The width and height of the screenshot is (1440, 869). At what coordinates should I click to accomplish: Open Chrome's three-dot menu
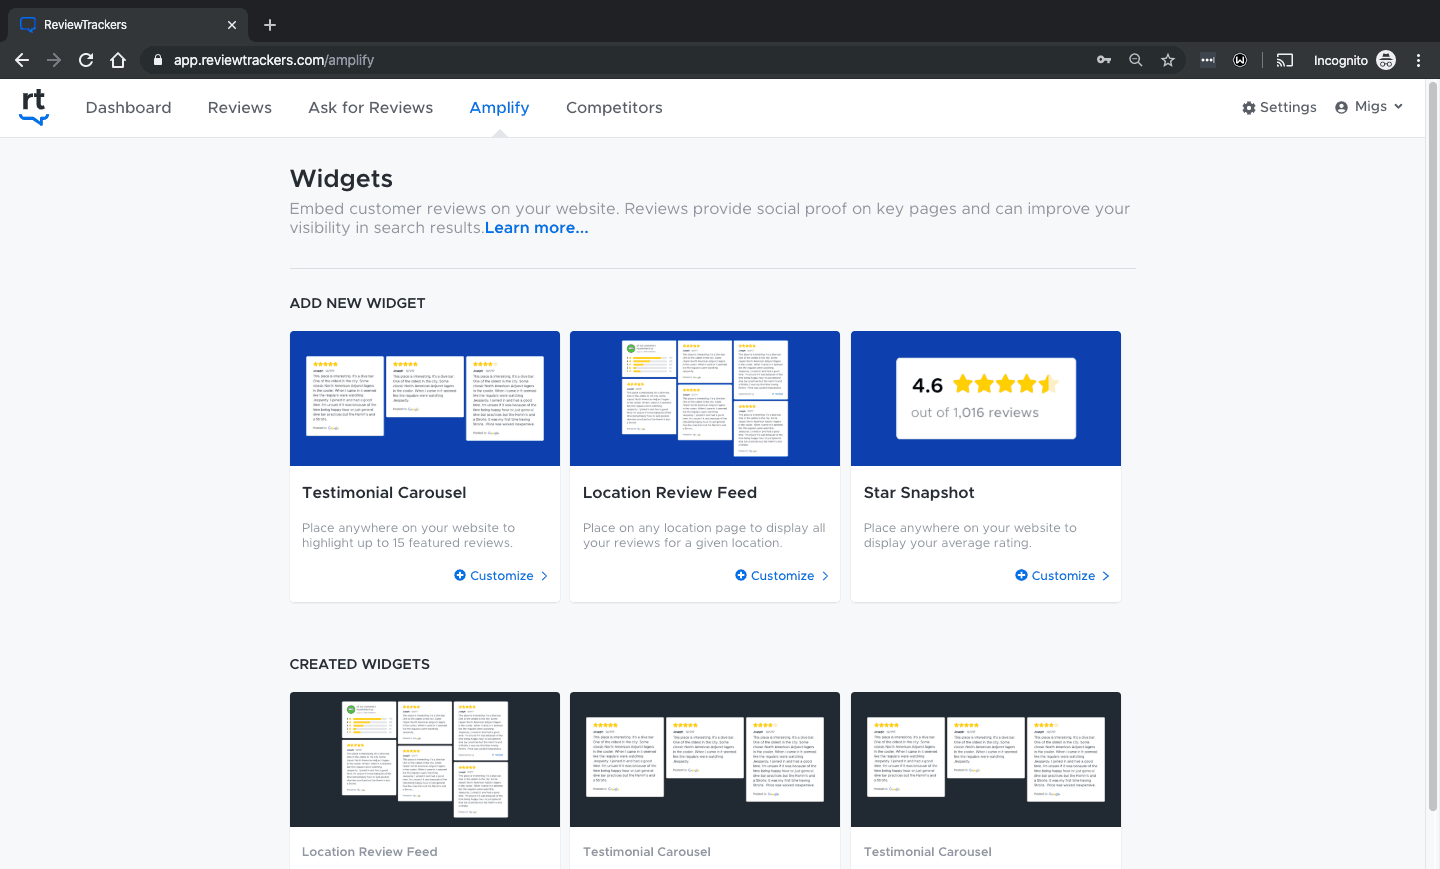1419,60
